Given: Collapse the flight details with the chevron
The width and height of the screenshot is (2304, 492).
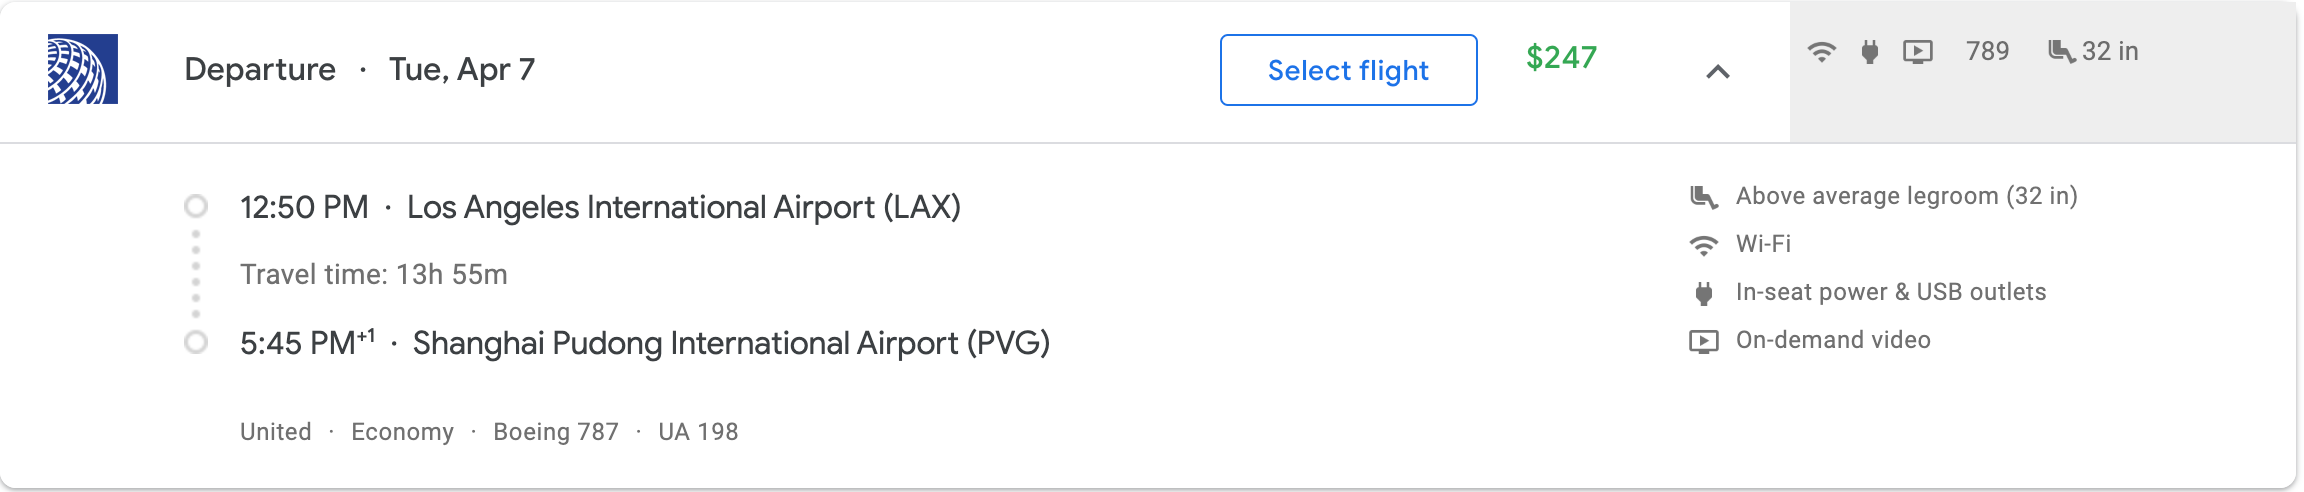Looking at the screenshot, I should pos(1717,71).
